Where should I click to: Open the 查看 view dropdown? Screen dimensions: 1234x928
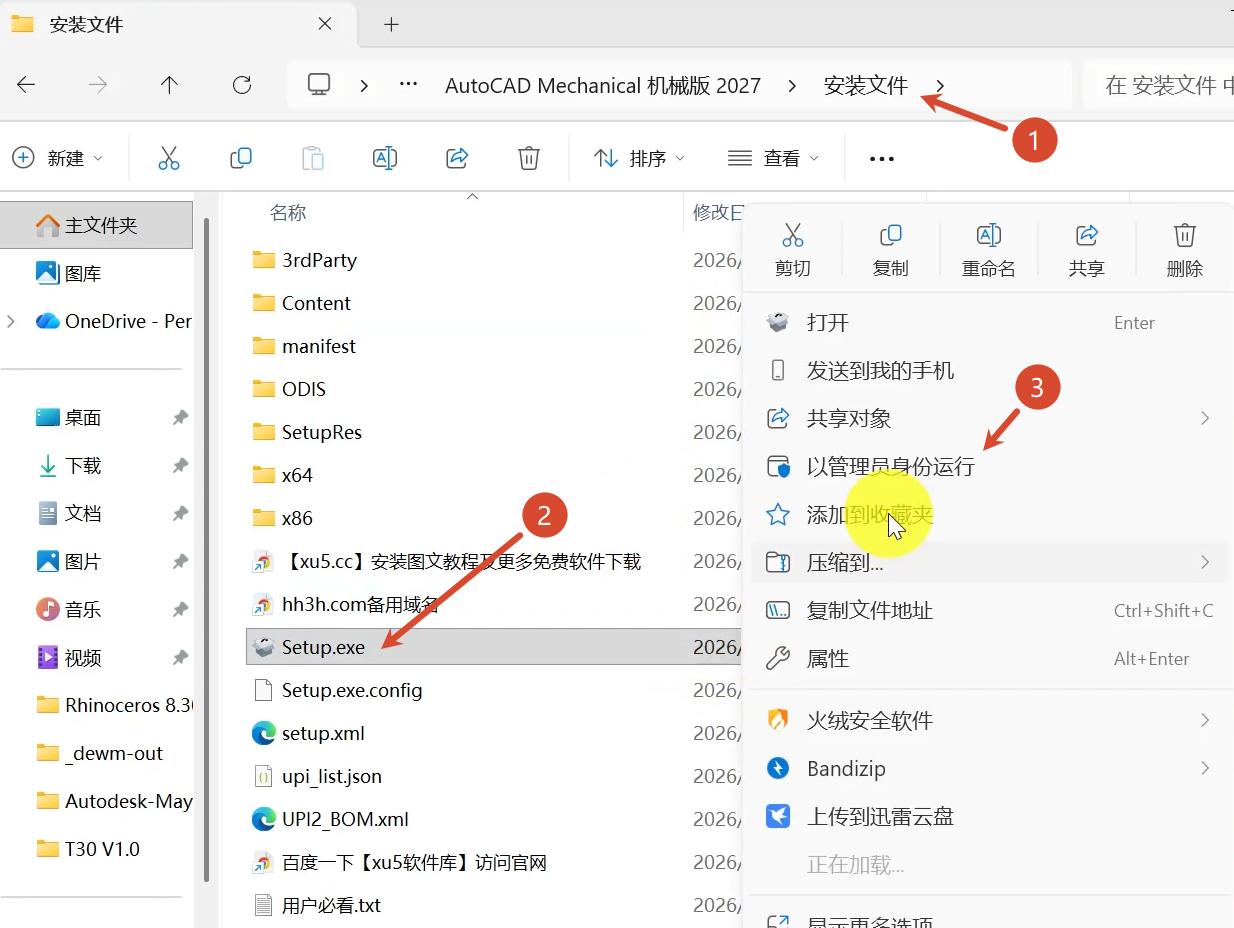773,158
